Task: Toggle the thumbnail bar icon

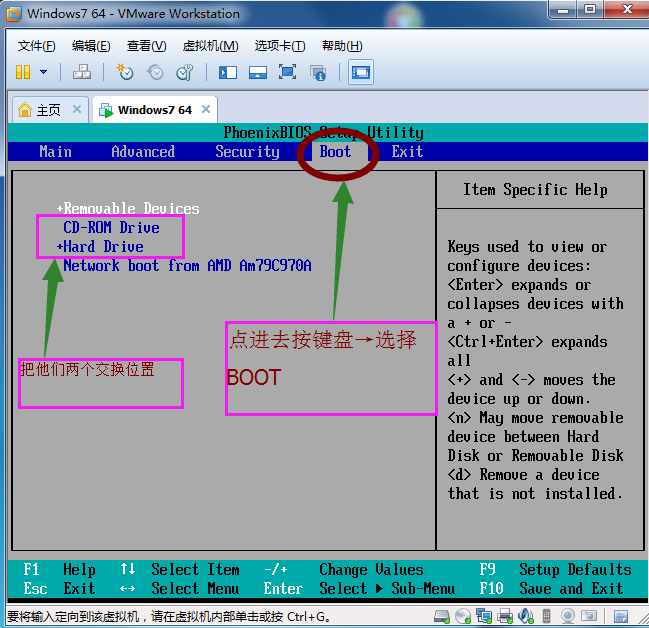Action: 258,73
